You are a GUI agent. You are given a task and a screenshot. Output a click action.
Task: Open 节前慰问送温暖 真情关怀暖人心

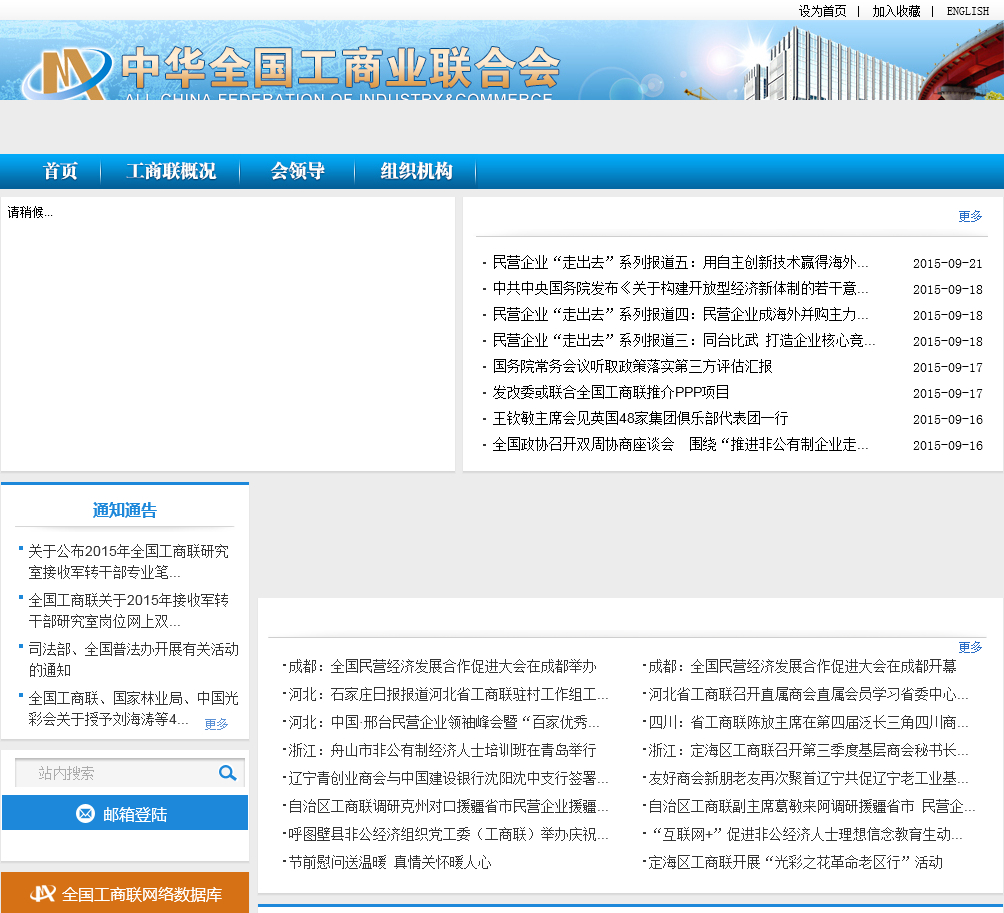coord(389,862)
